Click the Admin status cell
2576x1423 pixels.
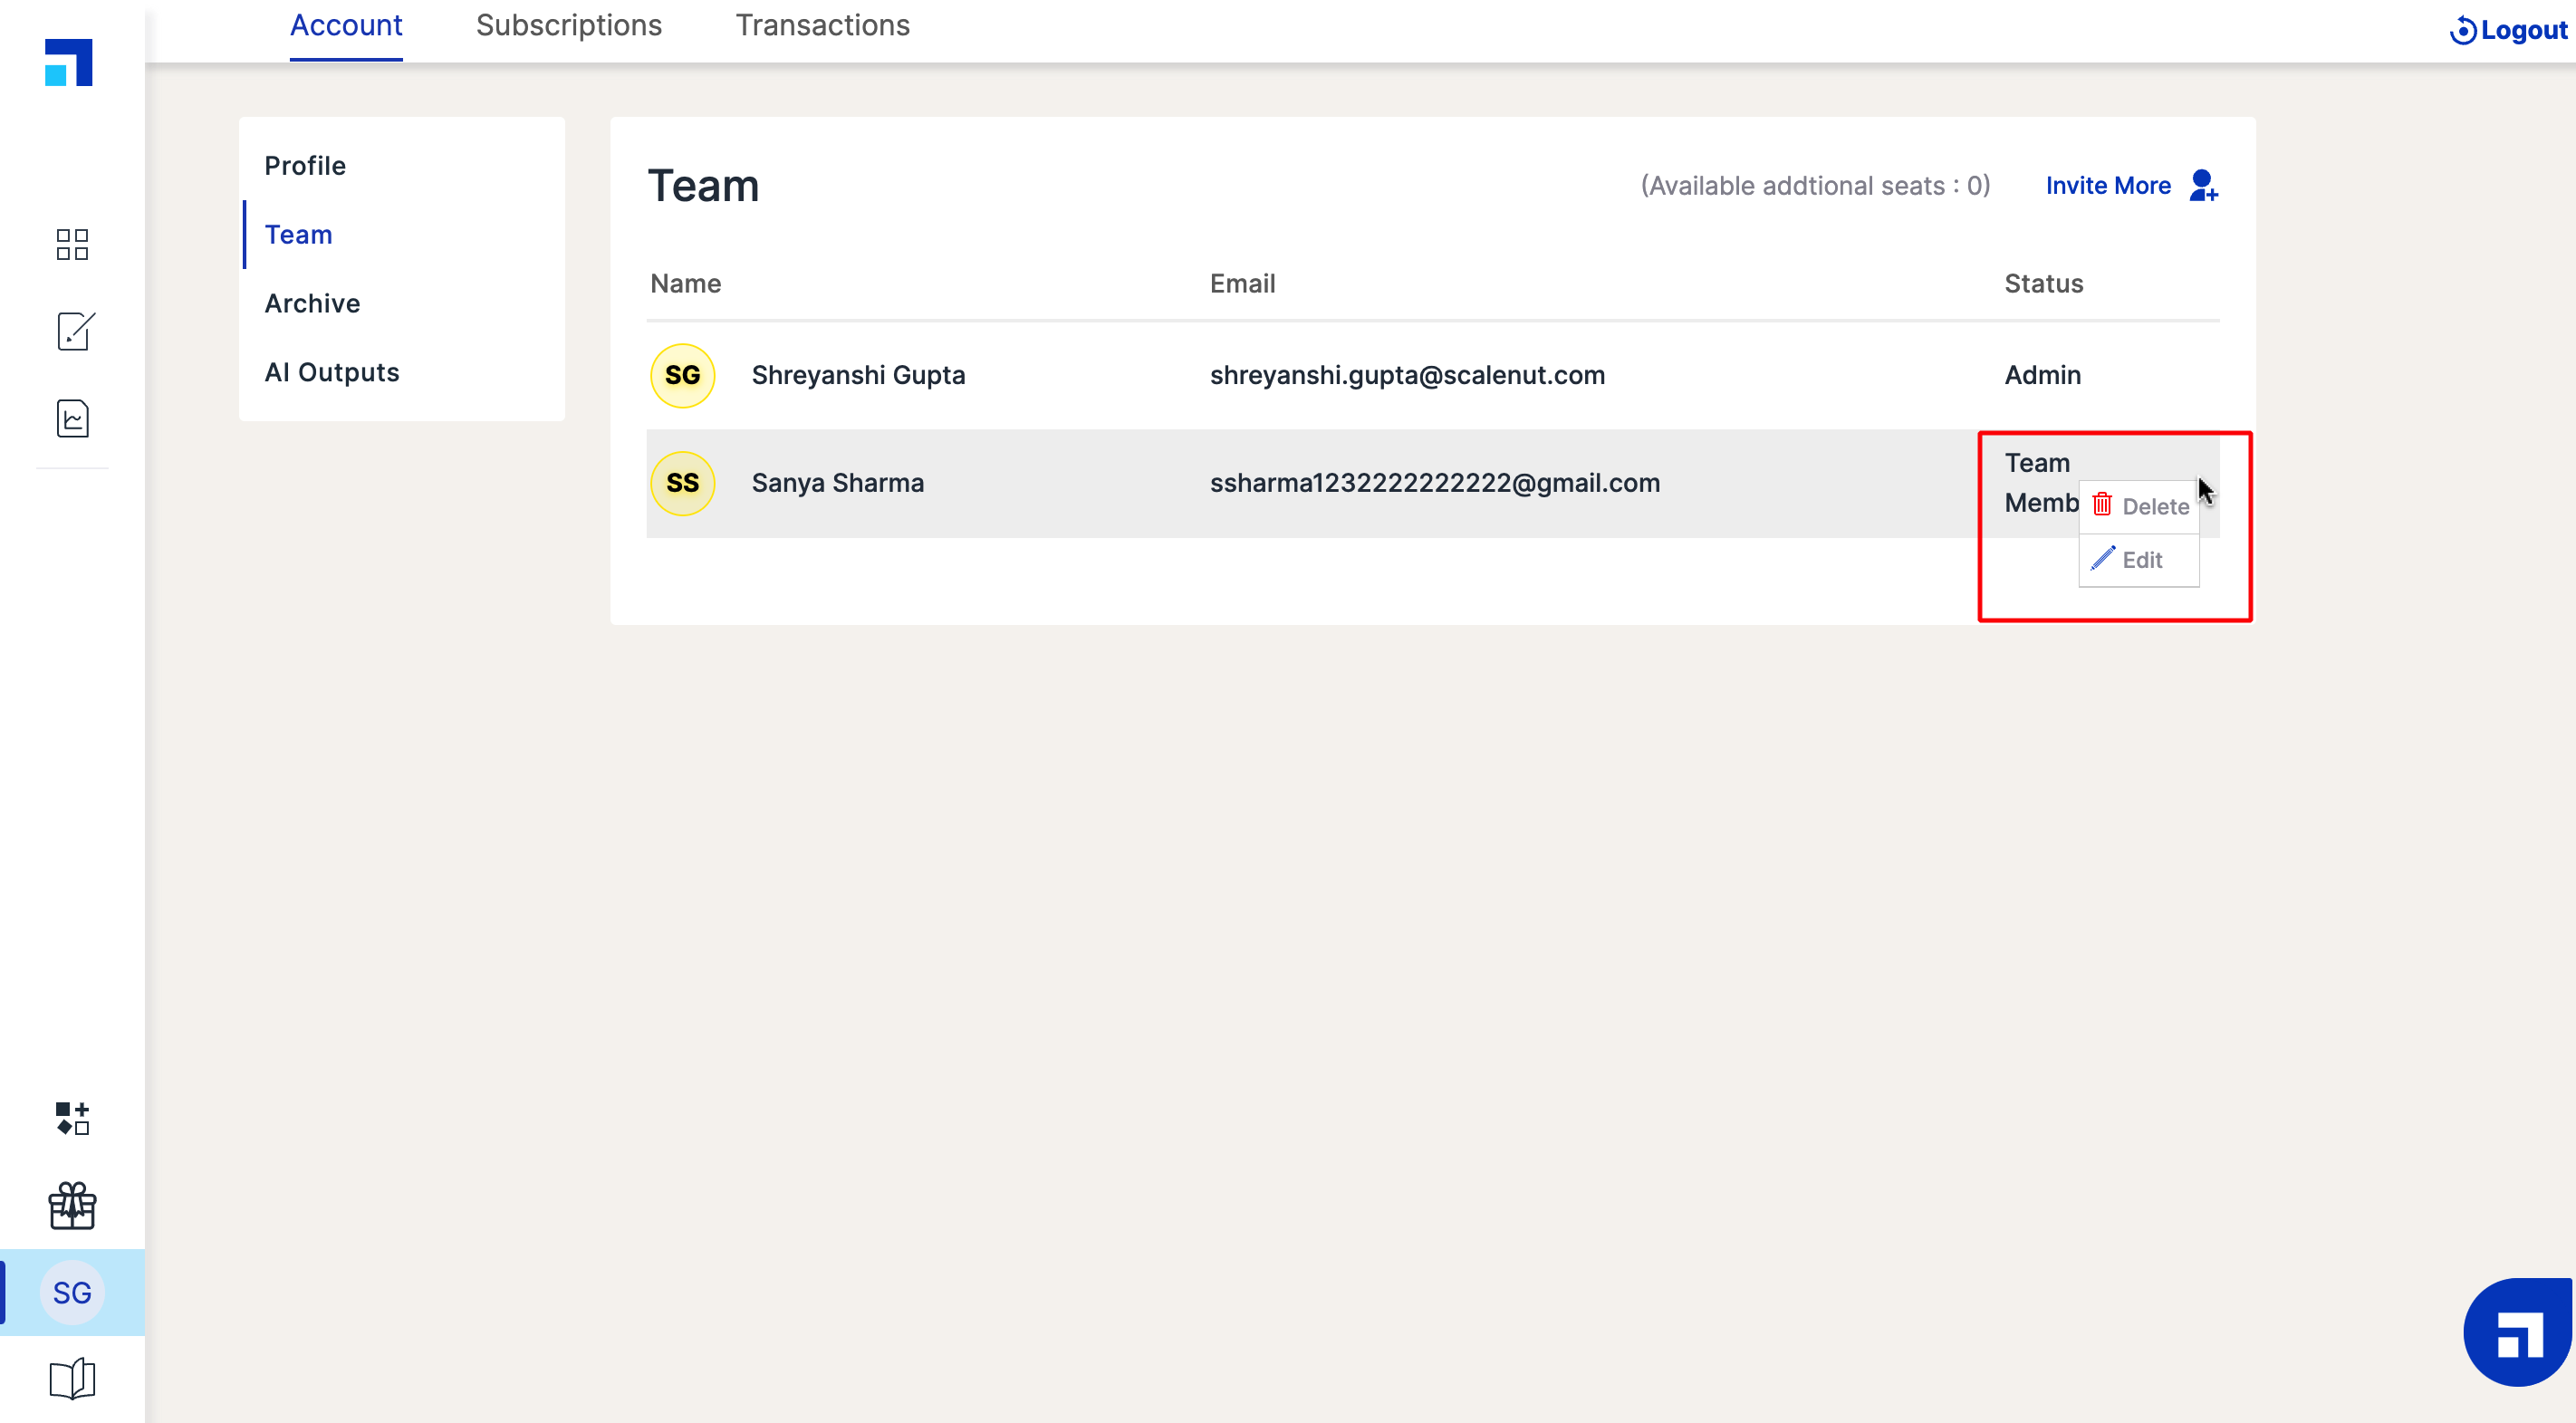coord(2043,375)
